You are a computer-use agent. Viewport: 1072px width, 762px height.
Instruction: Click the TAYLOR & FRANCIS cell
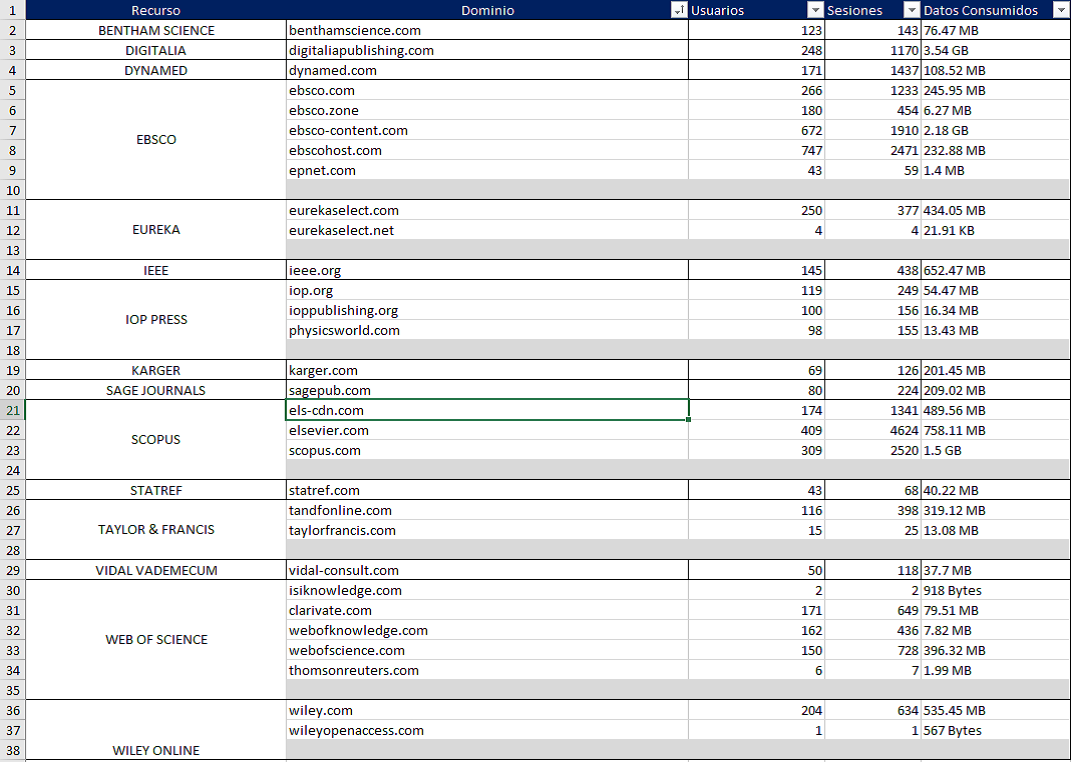156,530
